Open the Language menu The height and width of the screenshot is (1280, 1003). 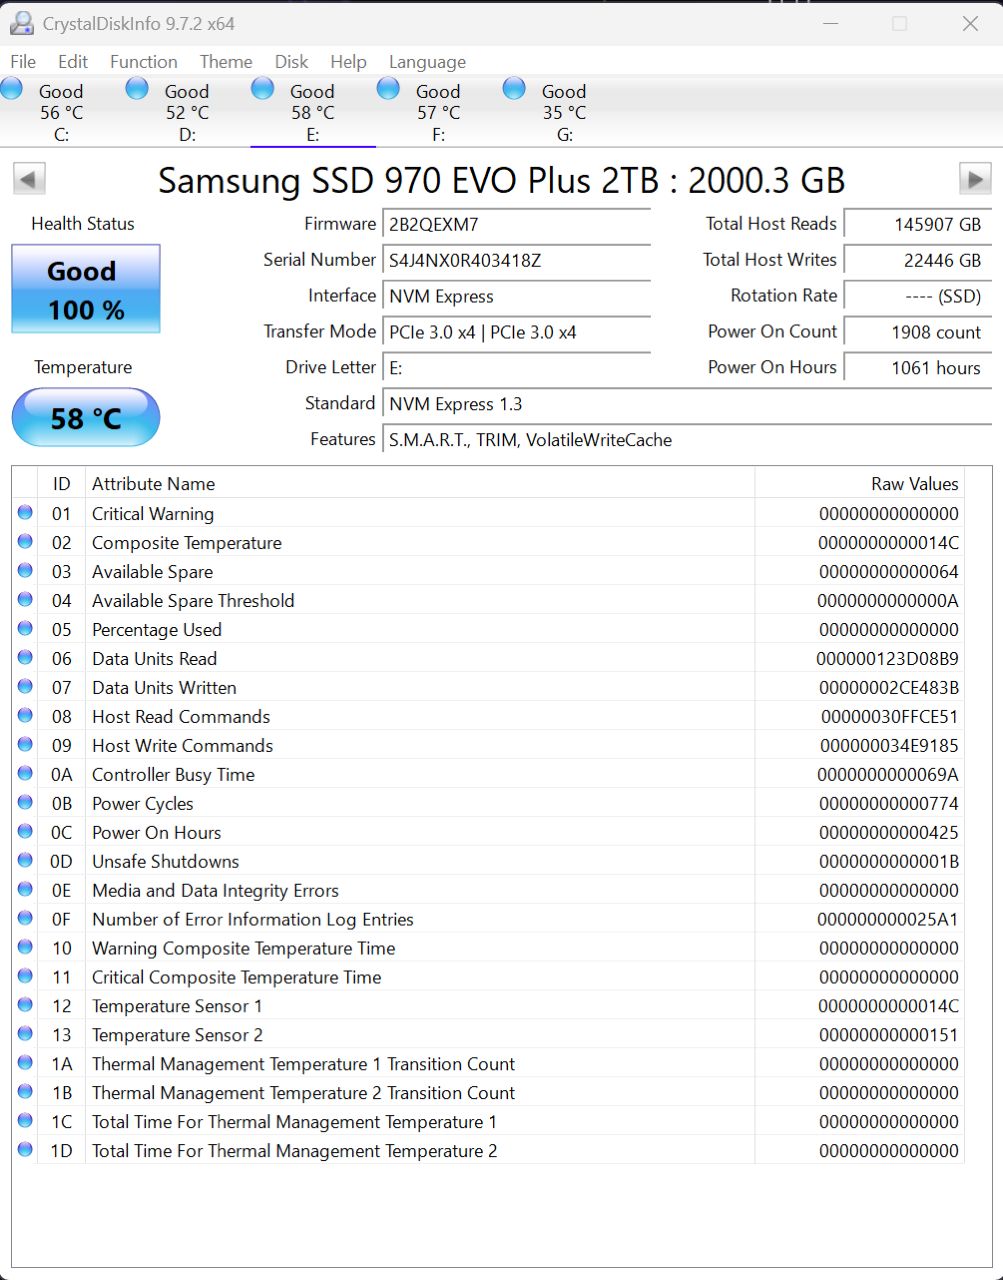[x=427, y=62]
